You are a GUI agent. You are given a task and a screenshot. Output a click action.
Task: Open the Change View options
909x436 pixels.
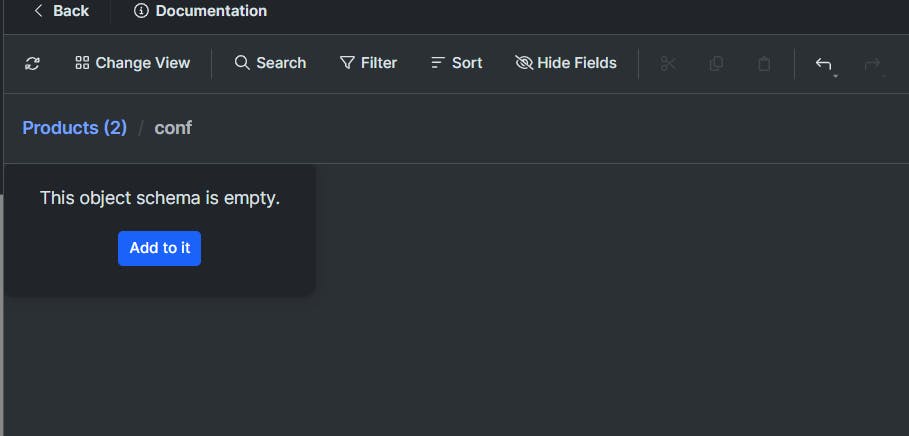[132, 63]
